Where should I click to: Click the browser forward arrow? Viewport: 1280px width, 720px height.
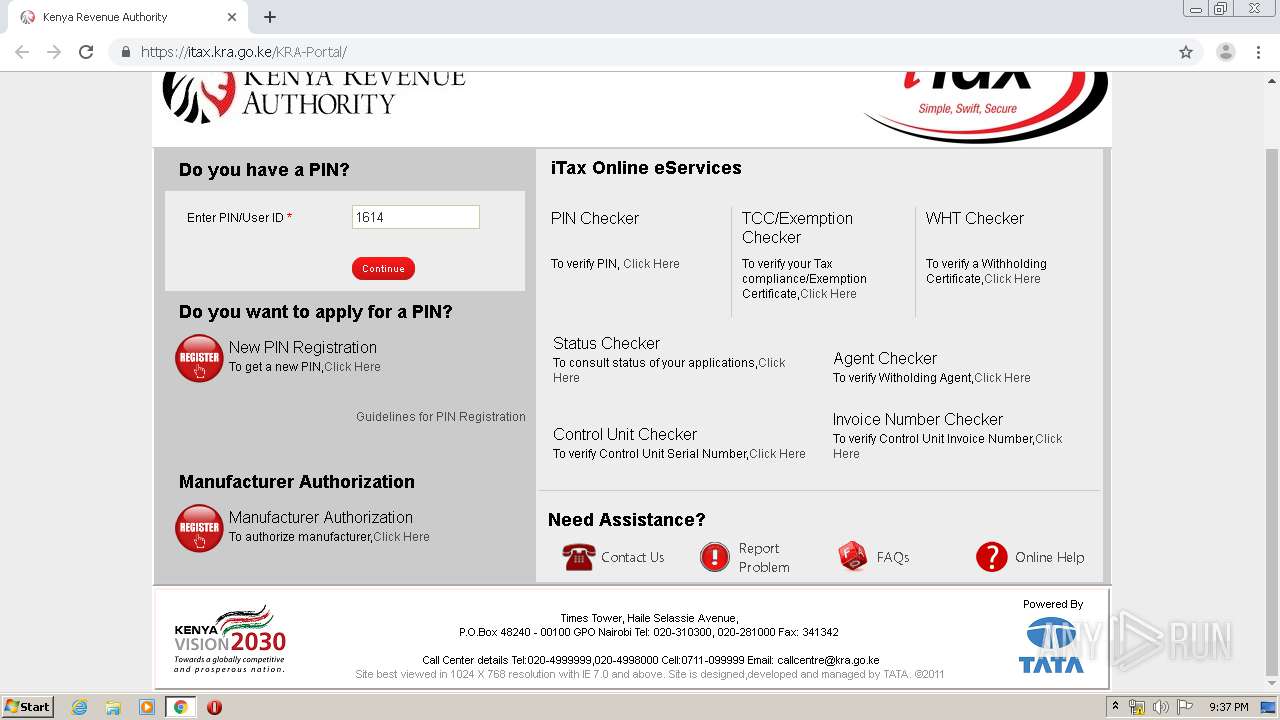point(54,52)
